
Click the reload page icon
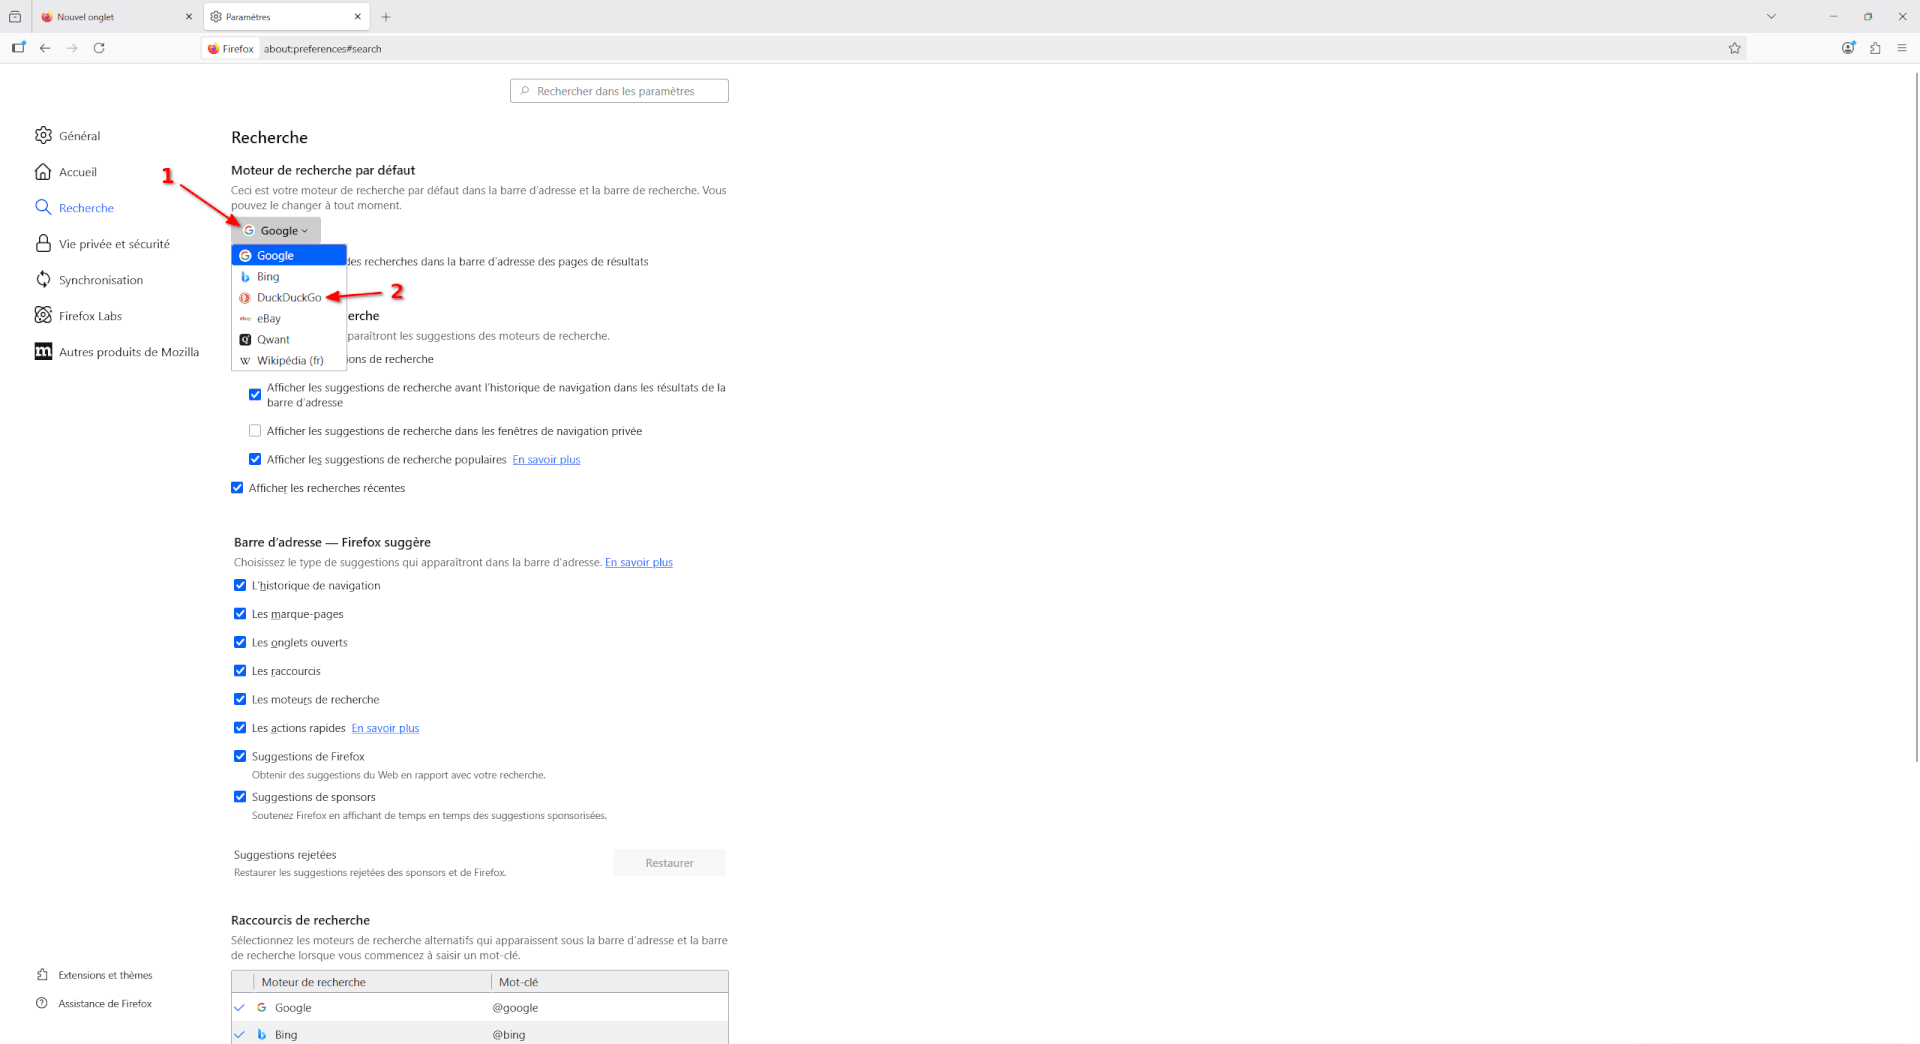(99, 48)
